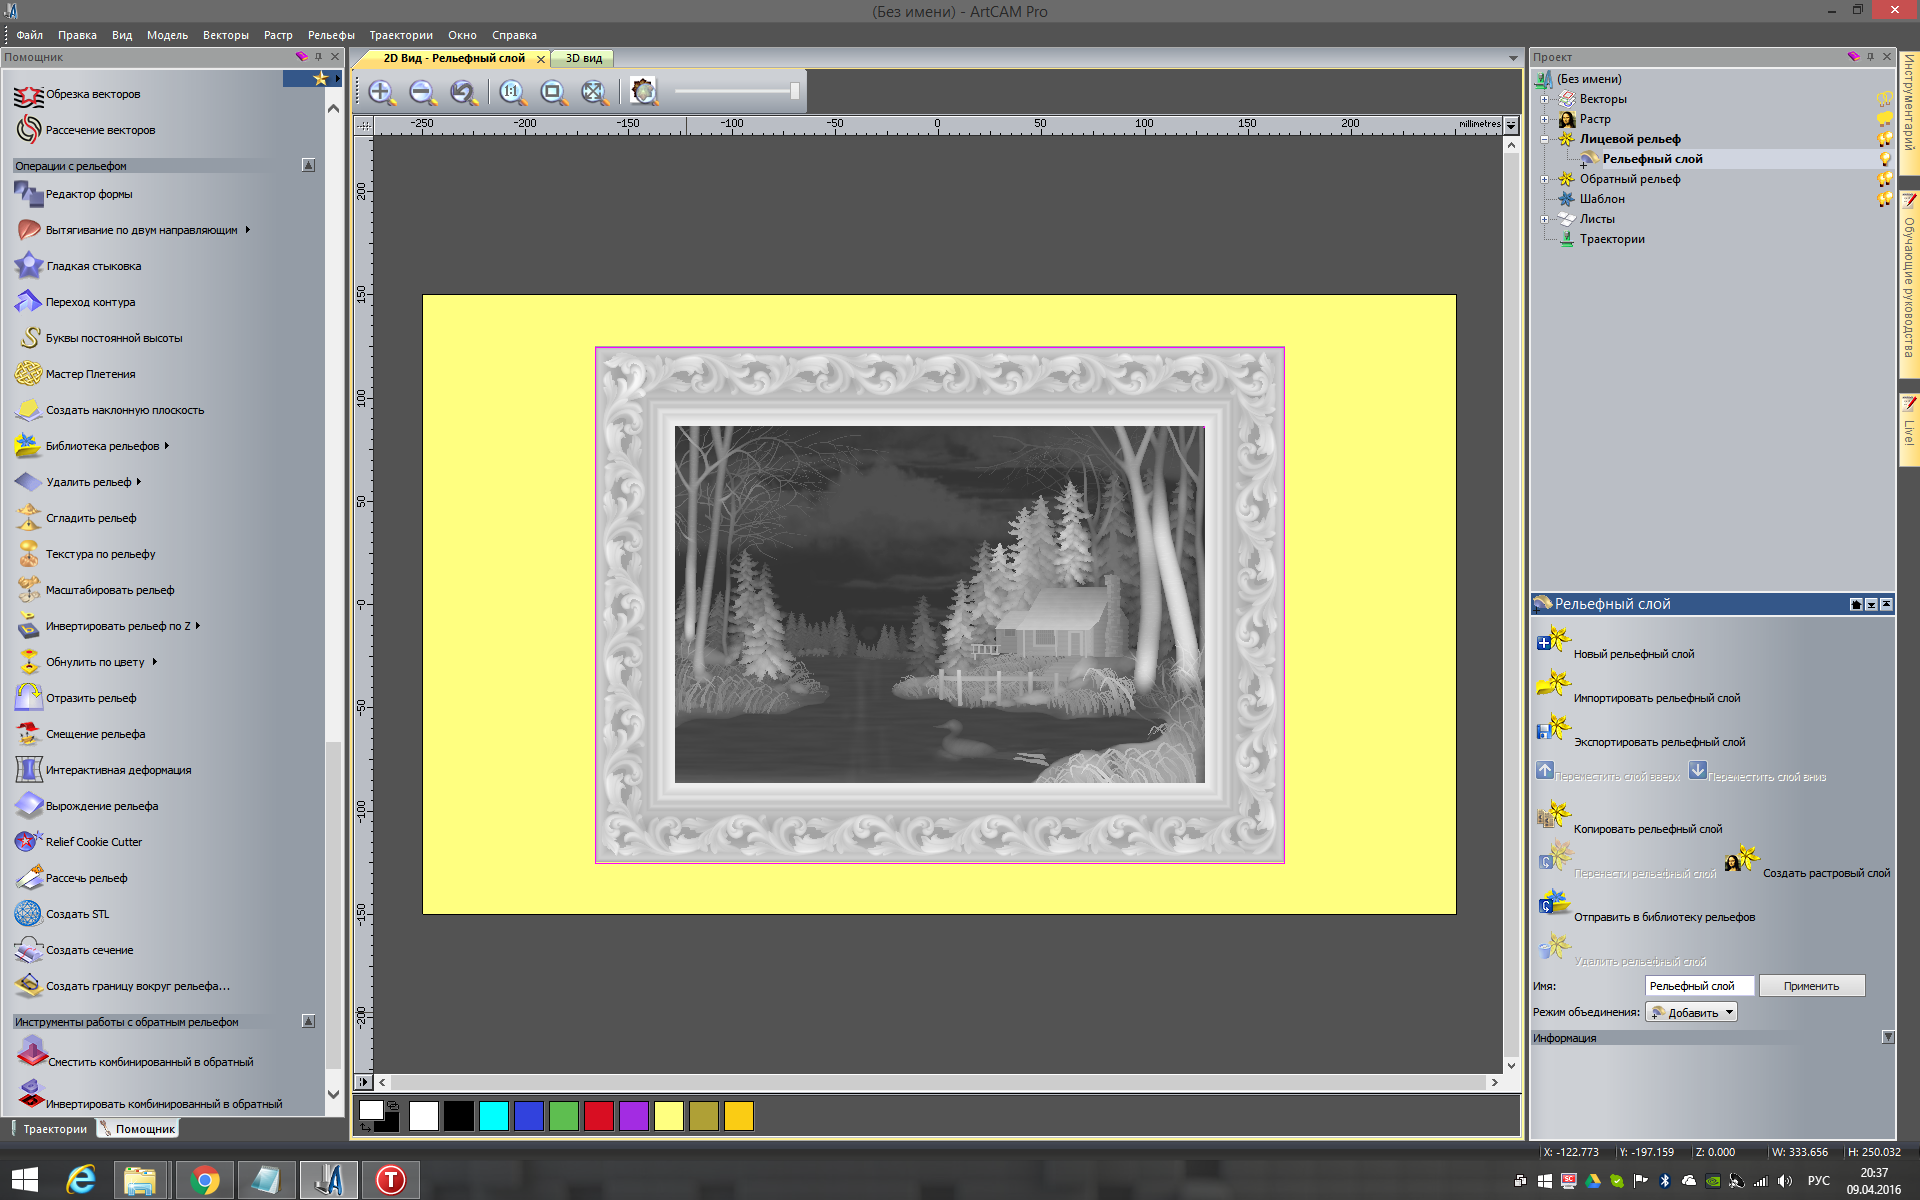Select the red color swatch
This screenshot has height=1200, width=1920.
(598, 1116)
